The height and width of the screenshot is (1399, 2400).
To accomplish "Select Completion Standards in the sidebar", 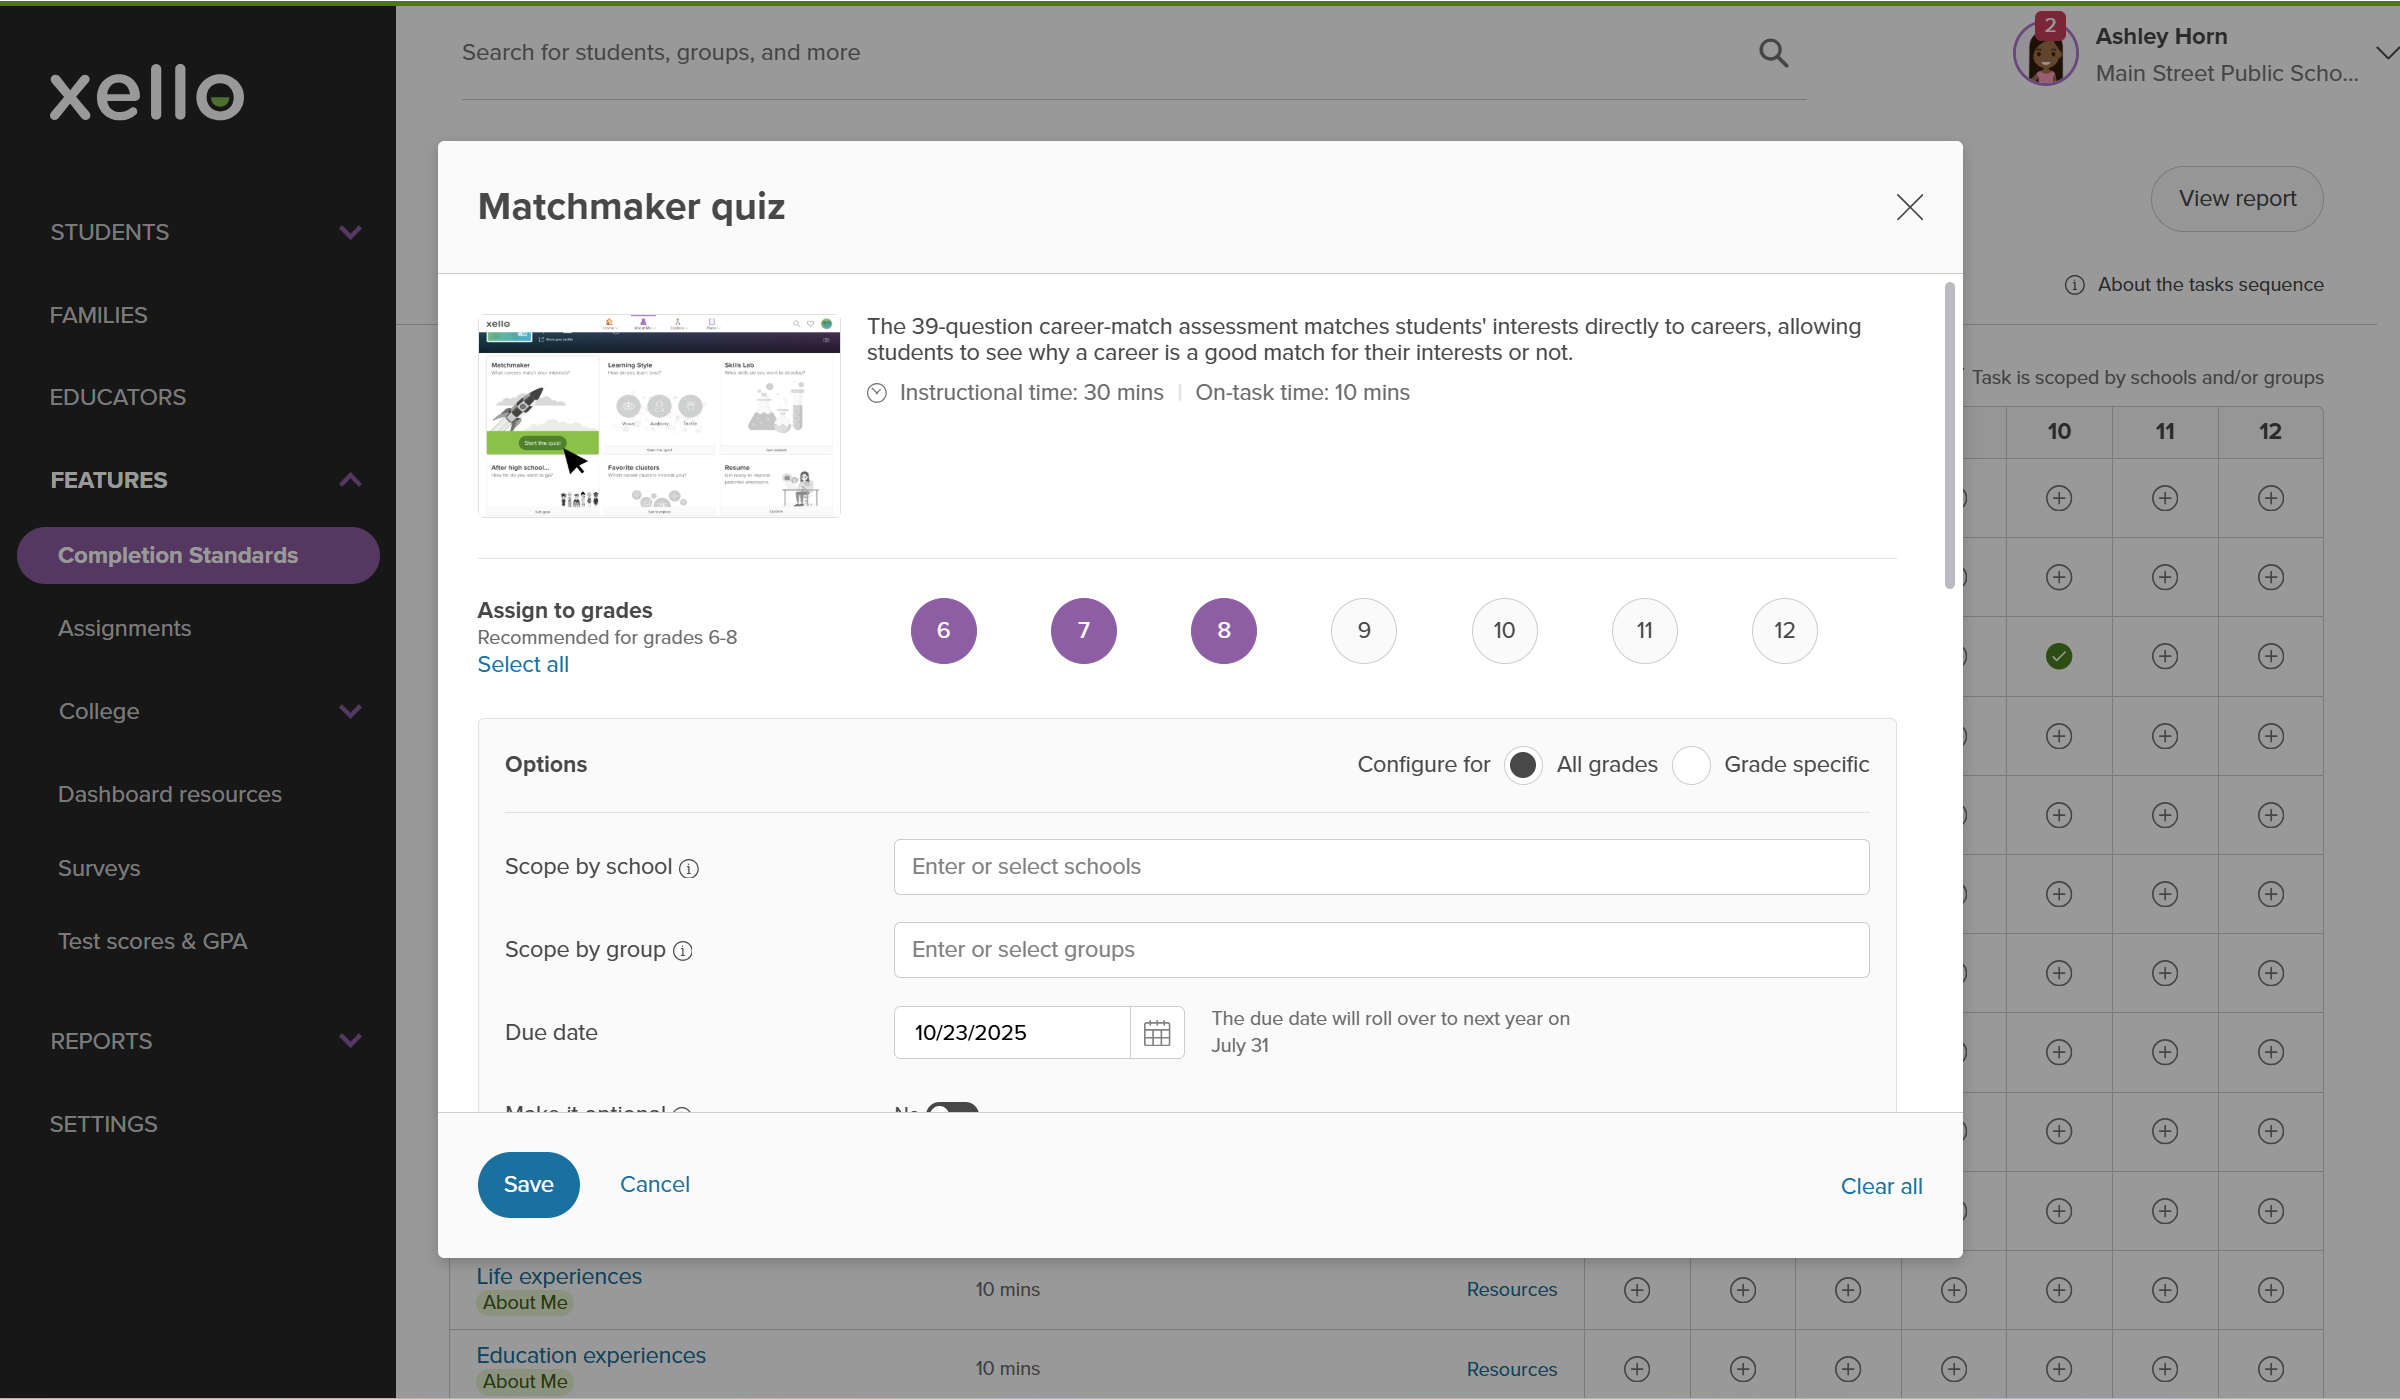I will (x=198, y=555).
